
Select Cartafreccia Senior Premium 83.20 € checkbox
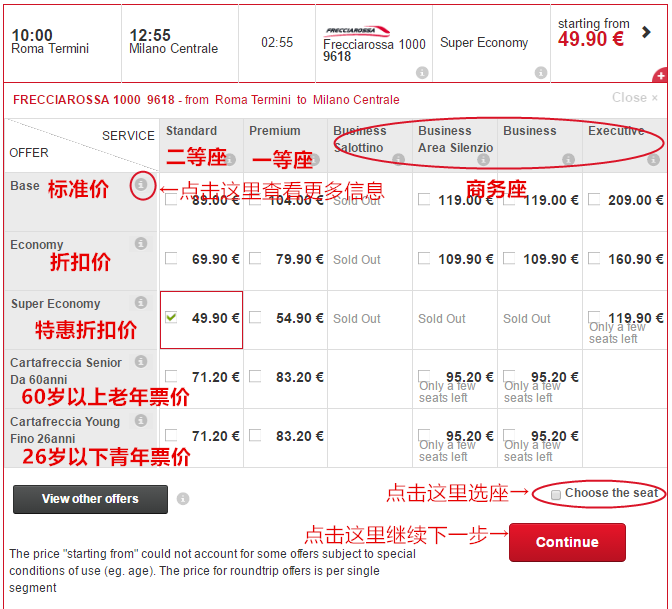pyautogui.click(x=255, y=377)
